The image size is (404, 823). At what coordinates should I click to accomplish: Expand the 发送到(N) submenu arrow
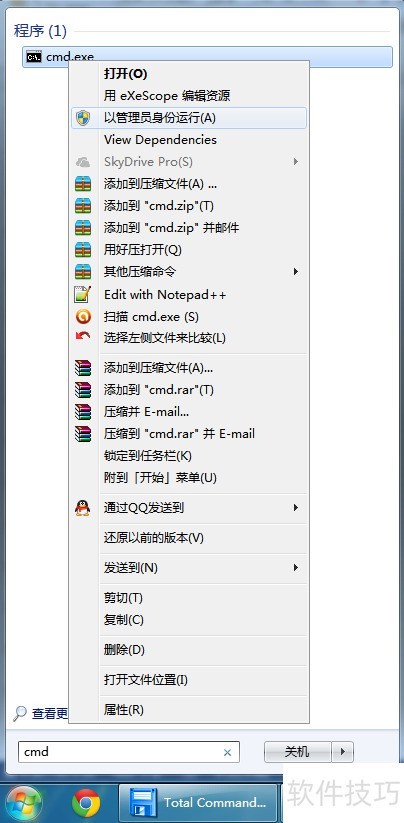pyautogui.click(x=296, y=567)
